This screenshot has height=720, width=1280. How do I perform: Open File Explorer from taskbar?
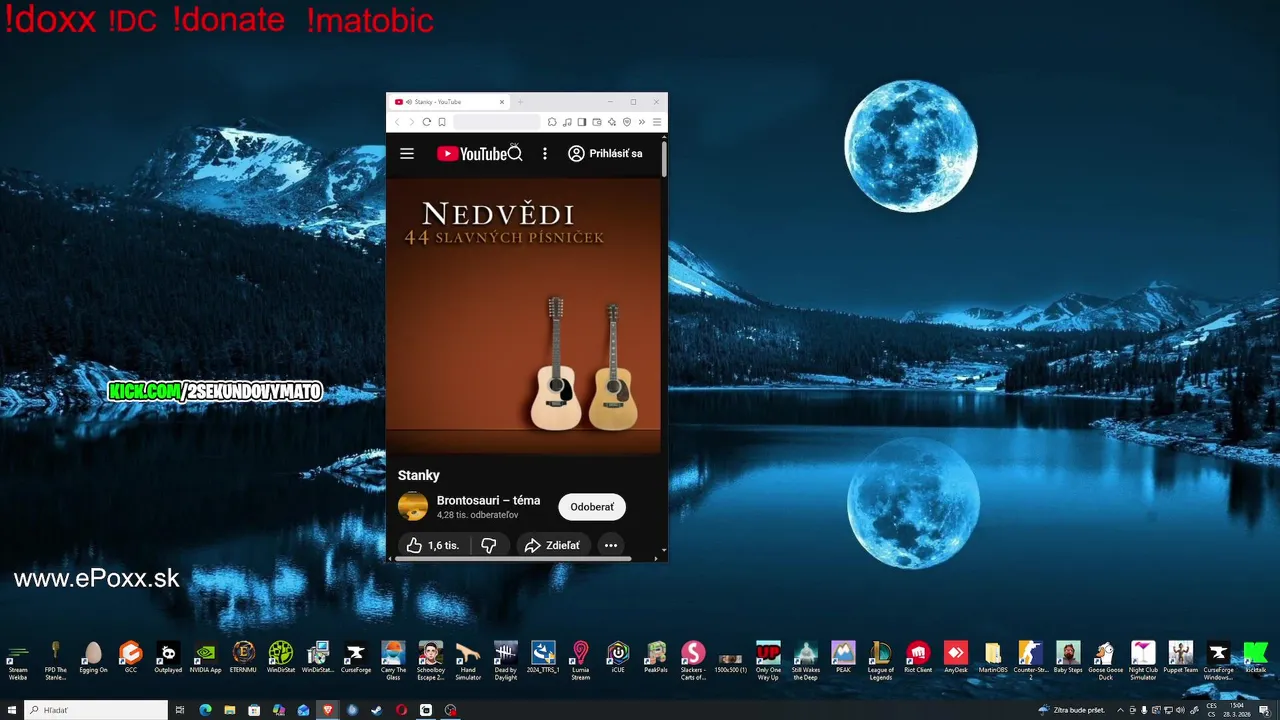coord(230,710)
